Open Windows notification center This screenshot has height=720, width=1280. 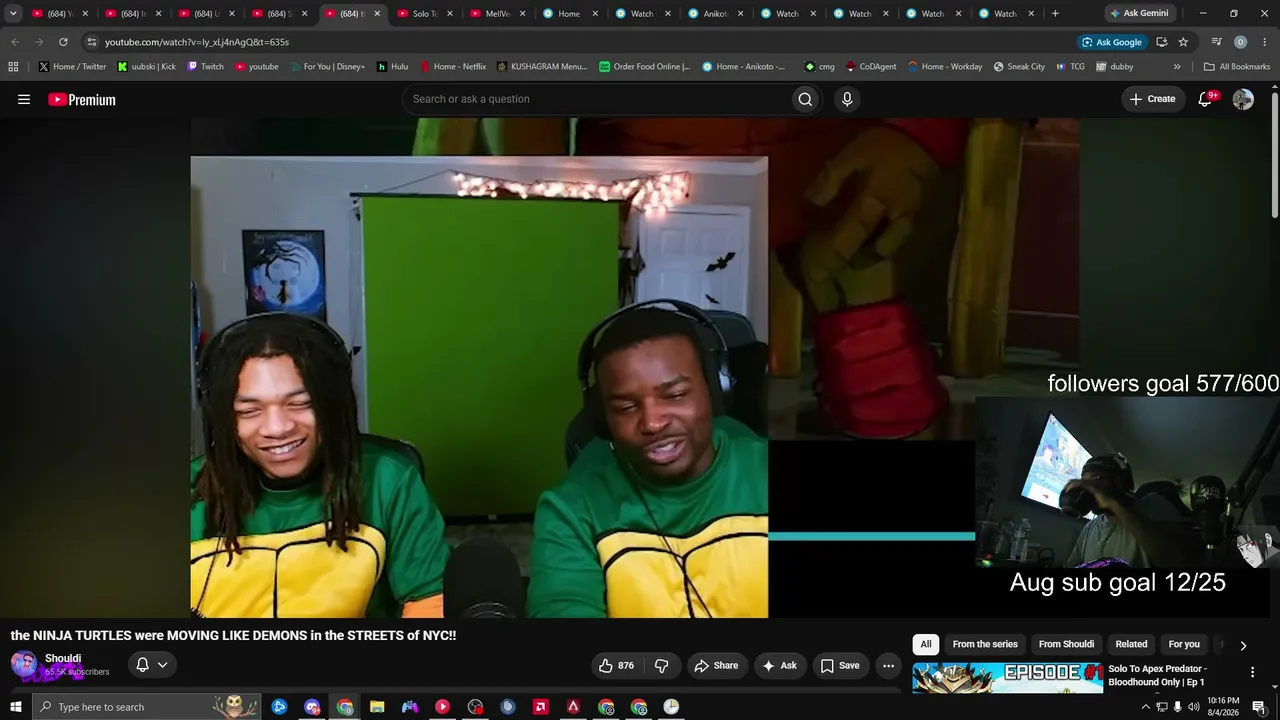coord(1260,707)
